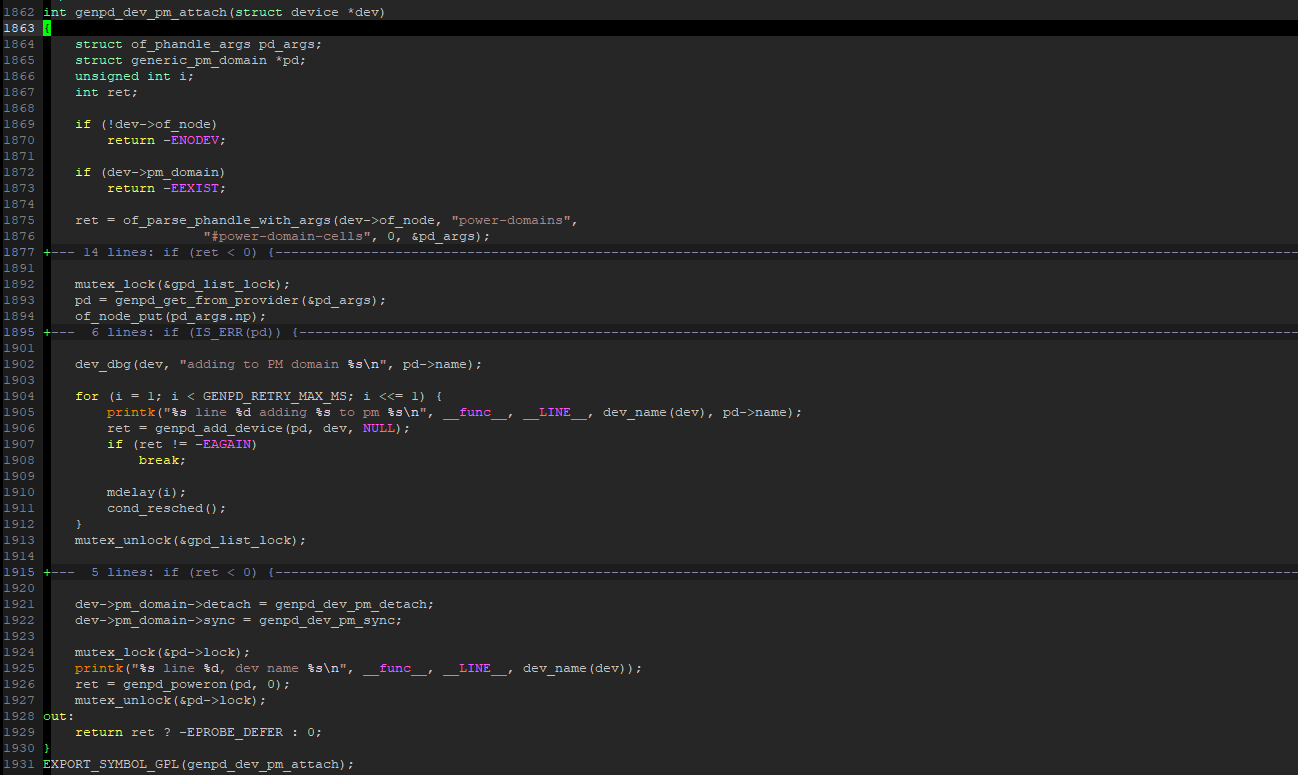Click the highlighted opening brace on line 1863
This screenshot has width=1298, height=775.
46,27
